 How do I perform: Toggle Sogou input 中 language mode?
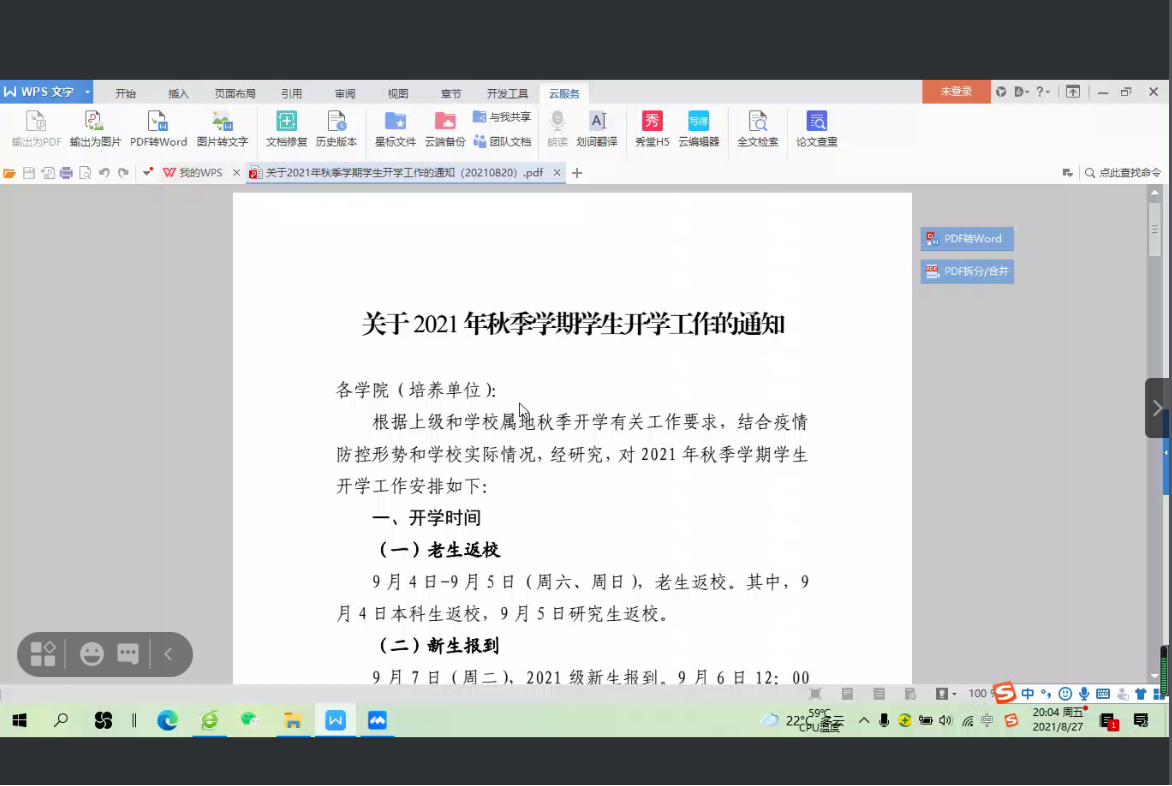pyautogui.click(x=1027, y=694)
